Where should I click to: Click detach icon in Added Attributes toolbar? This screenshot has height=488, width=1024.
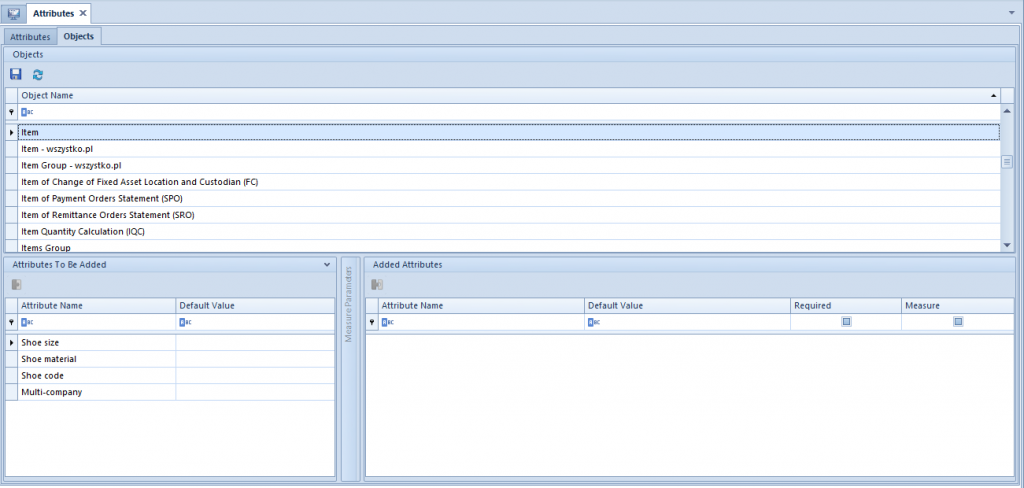click(x=377, y=284)
